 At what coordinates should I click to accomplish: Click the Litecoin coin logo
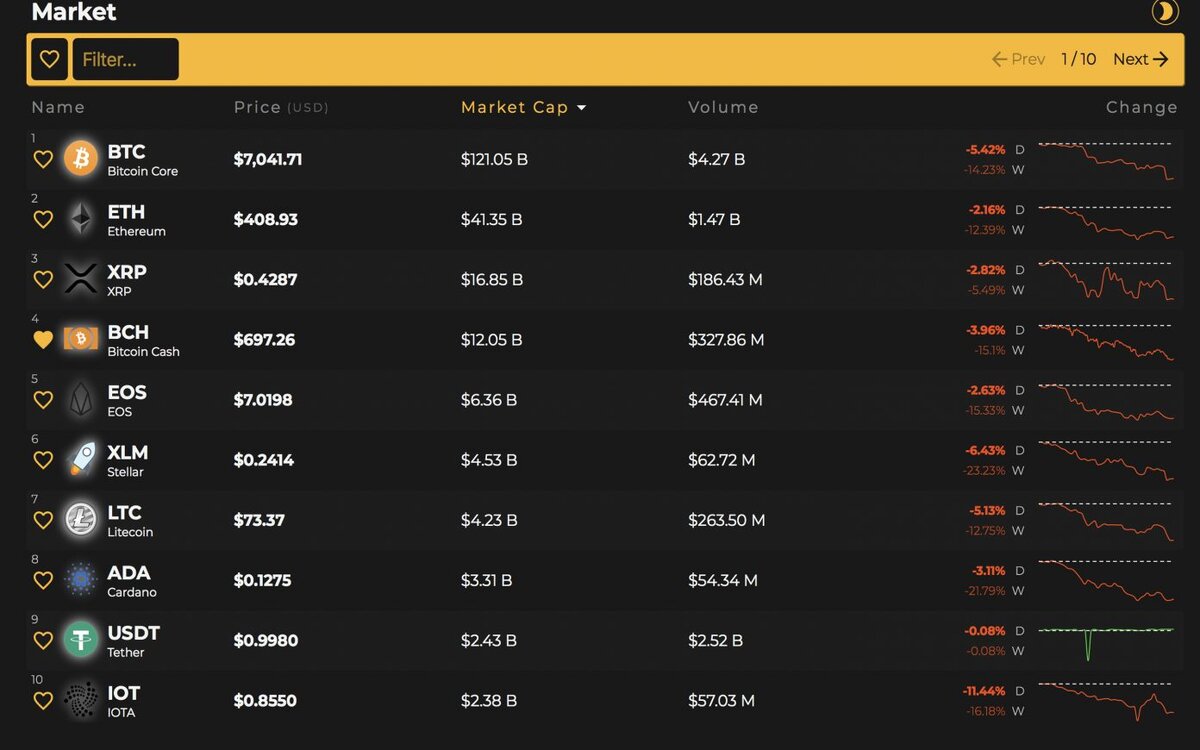[x=81, y=519]
